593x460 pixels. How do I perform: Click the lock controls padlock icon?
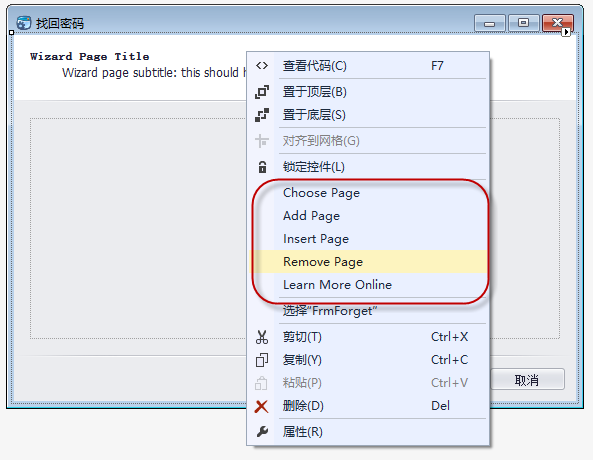point(262,167)
